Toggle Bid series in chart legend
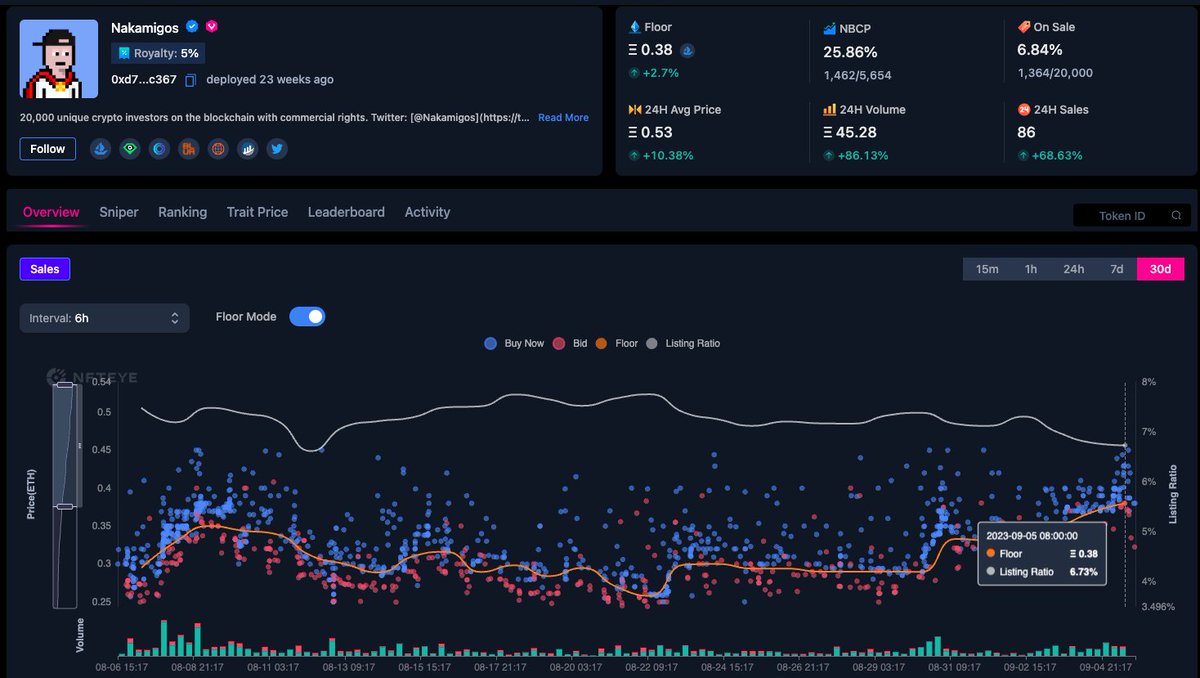This screenshot has height=678, width=1200. pos(569,343)
